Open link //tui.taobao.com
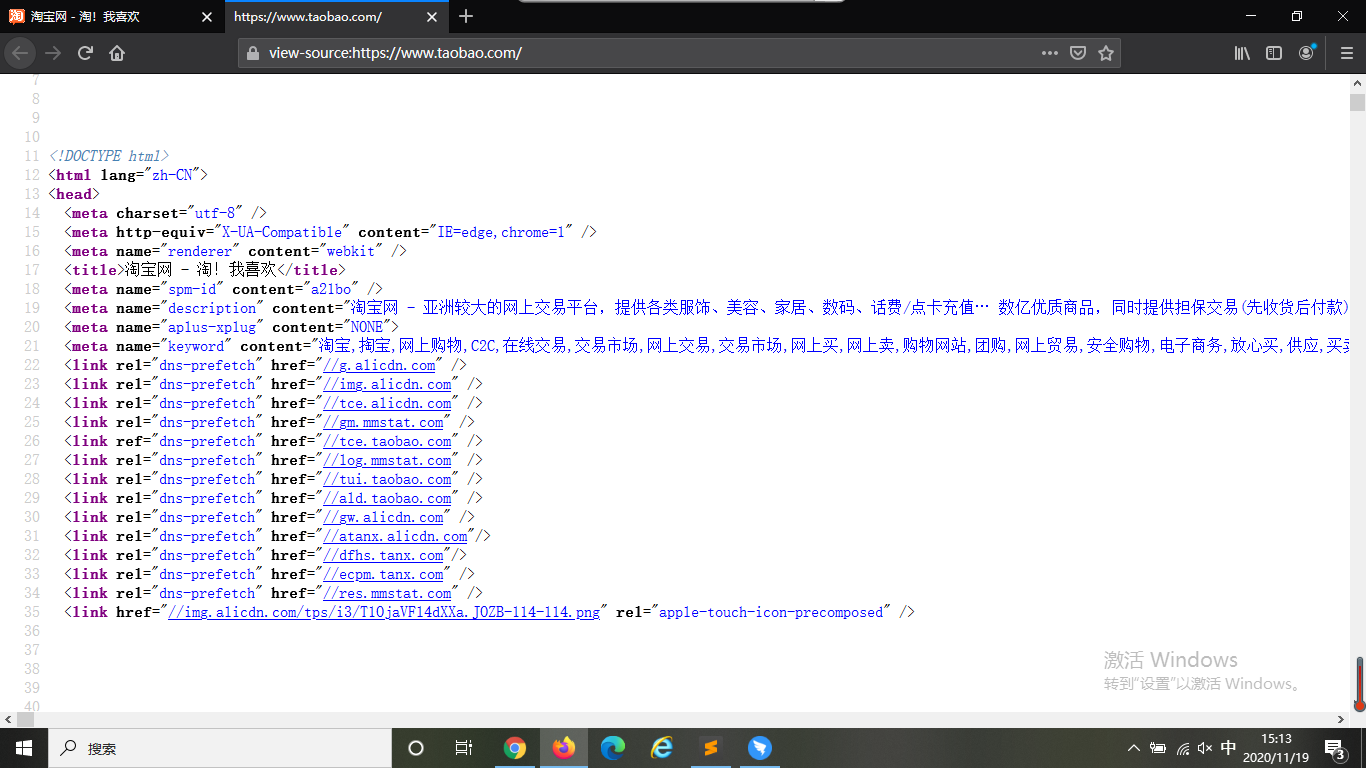The height and width of the screenshot is (768, 1366). point(387,480)
